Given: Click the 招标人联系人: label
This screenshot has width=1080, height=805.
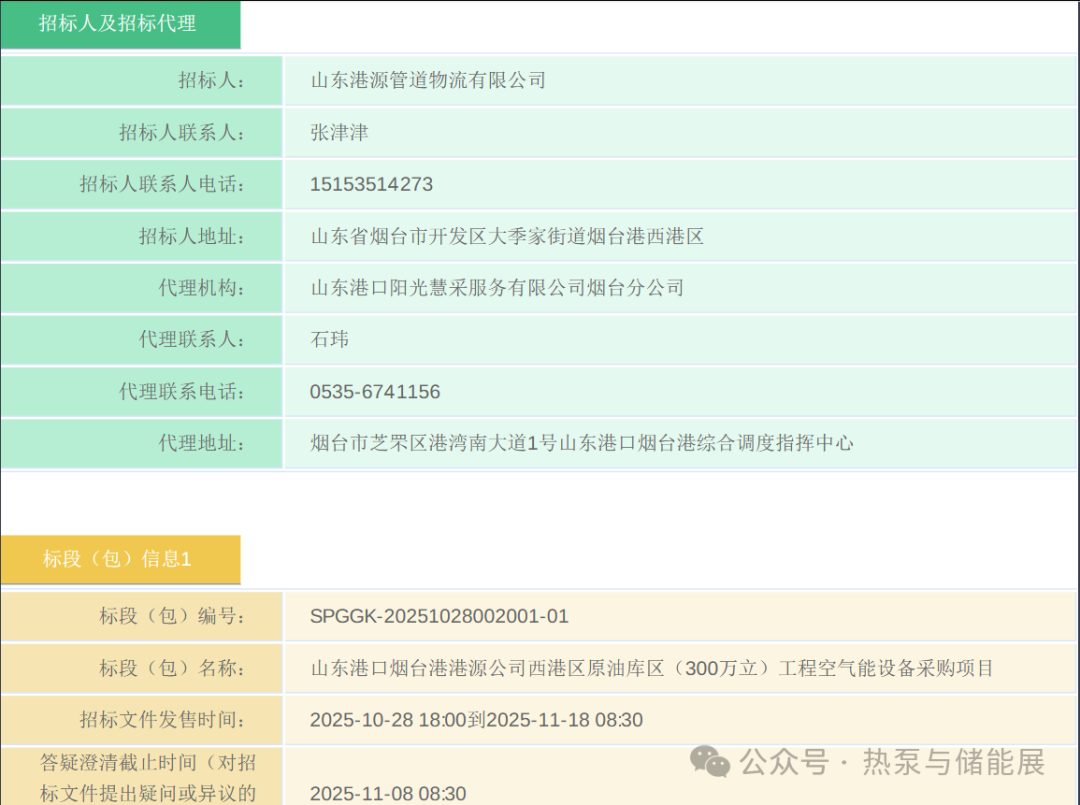Looking at the screenshot, I should tap(182, 132).
